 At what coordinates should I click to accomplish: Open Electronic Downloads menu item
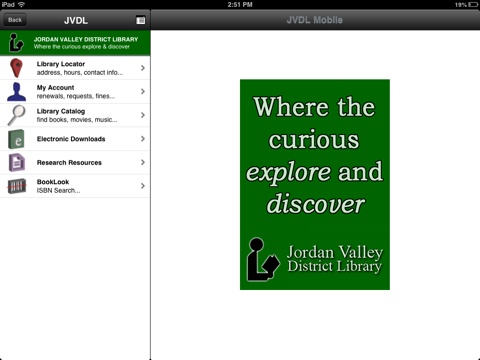coord(75,139)
